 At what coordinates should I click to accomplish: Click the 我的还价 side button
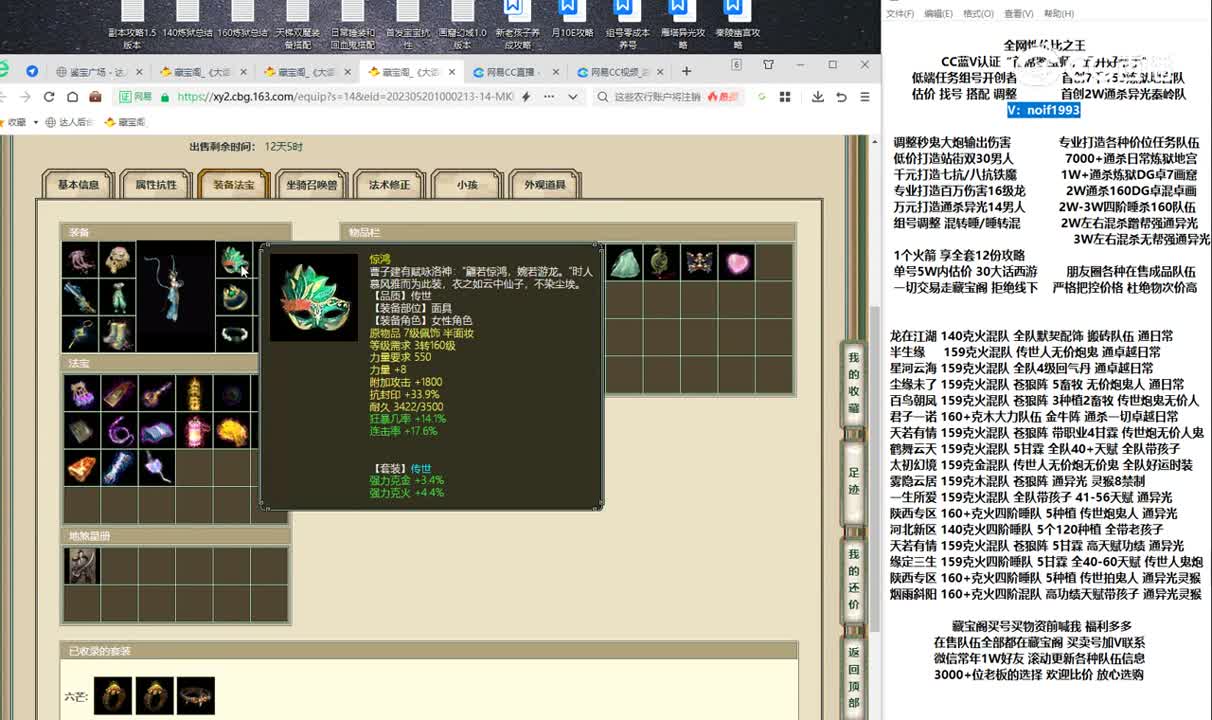click(853, 579)
